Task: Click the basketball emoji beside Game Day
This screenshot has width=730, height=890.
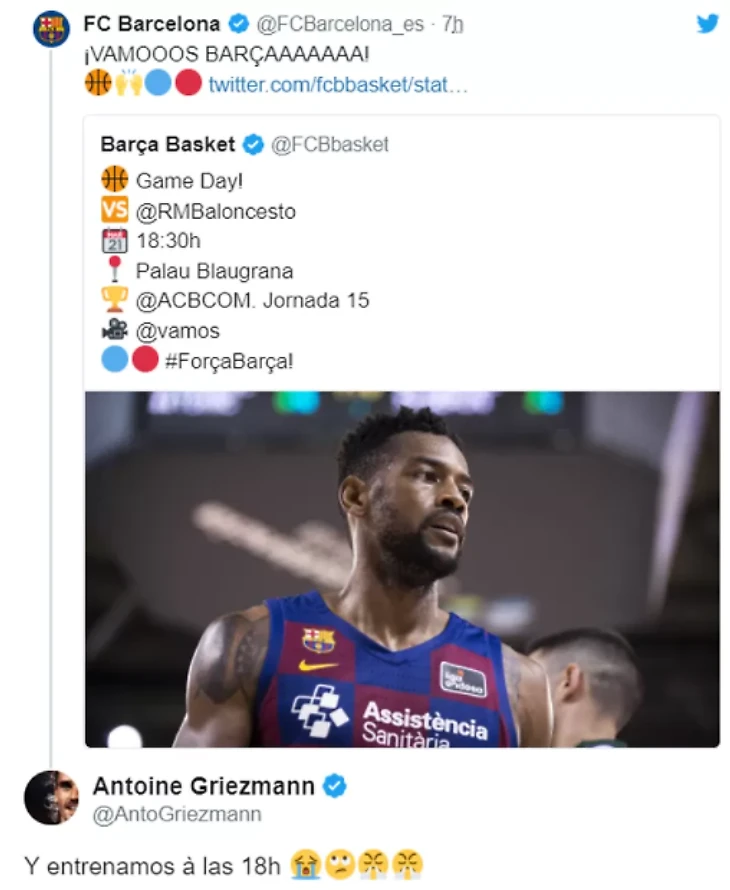Action: [115, 180]
